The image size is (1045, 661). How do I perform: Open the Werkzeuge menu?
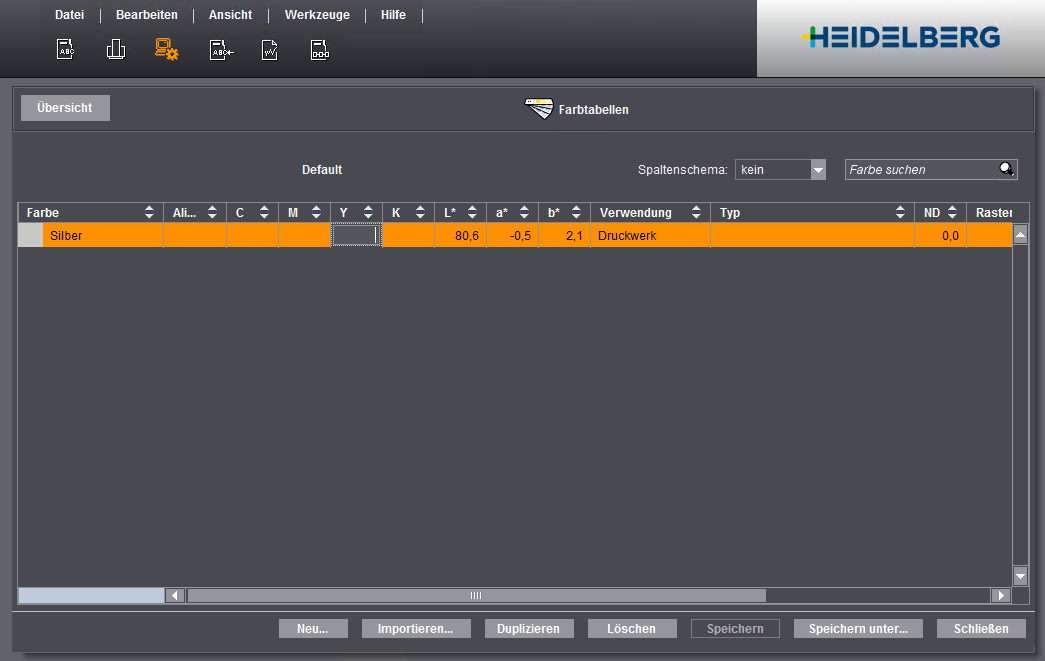point(317,15)
